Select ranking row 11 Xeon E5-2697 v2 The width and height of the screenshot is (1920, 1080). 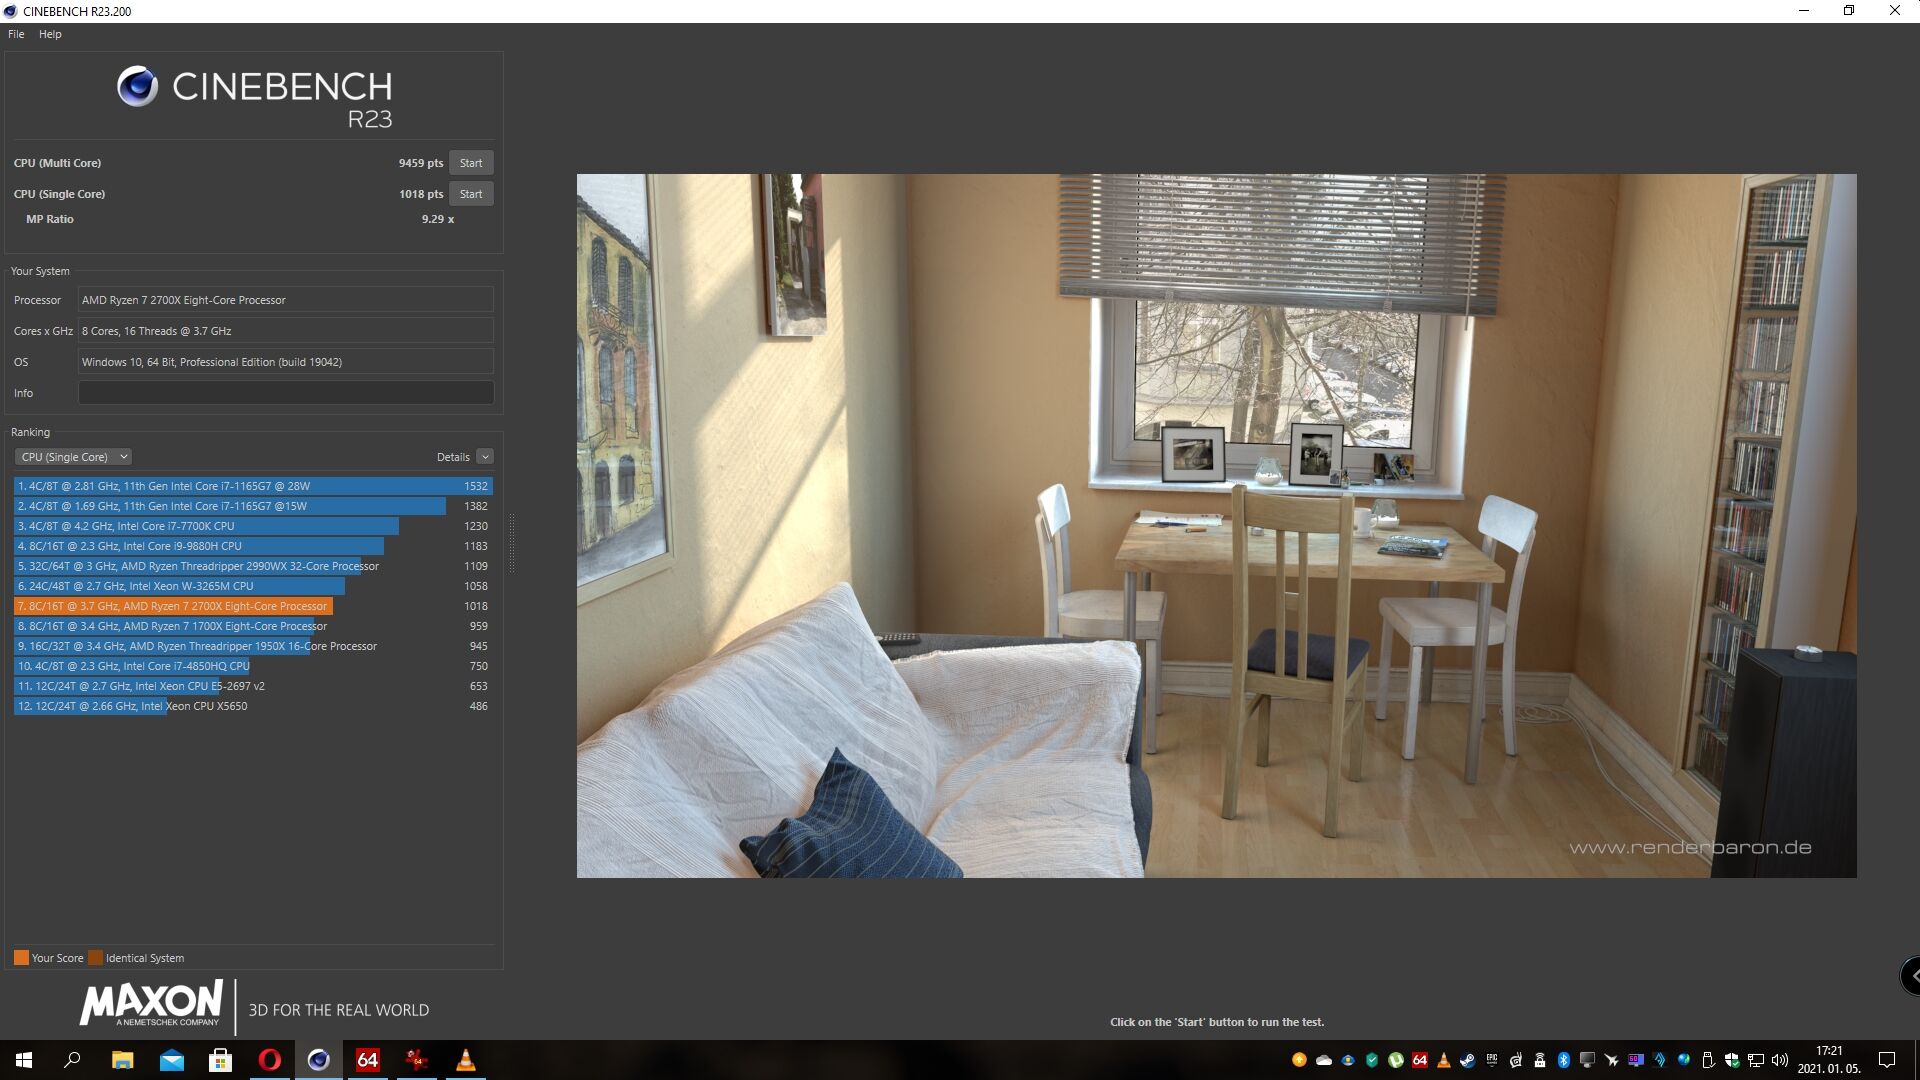coord(253,686)
